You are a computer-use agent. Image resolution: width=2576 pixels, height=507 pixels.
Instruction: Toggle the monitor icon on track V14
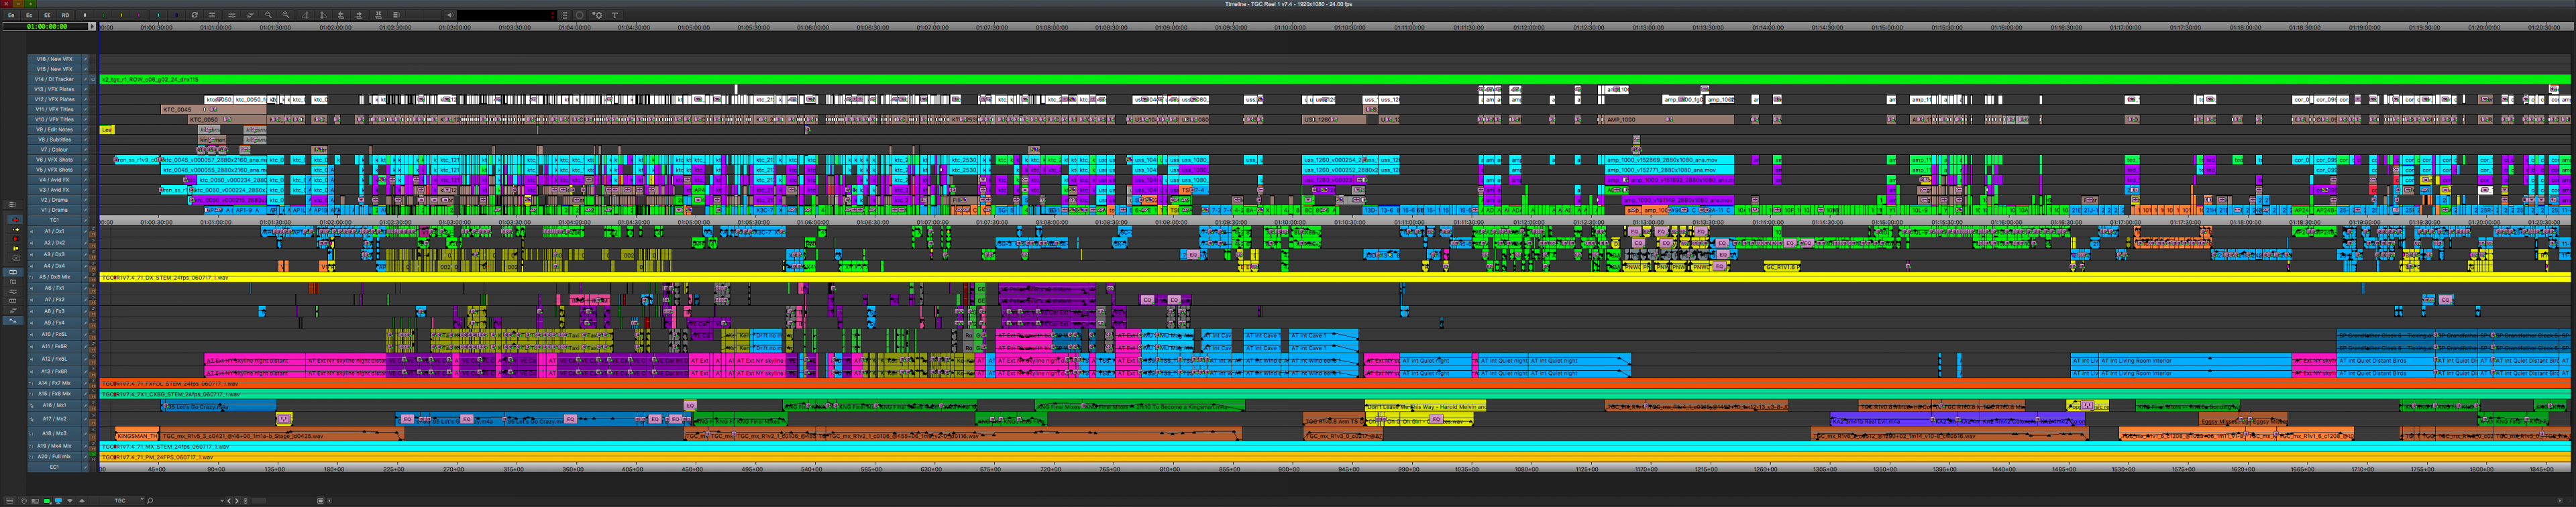point(92,79)
